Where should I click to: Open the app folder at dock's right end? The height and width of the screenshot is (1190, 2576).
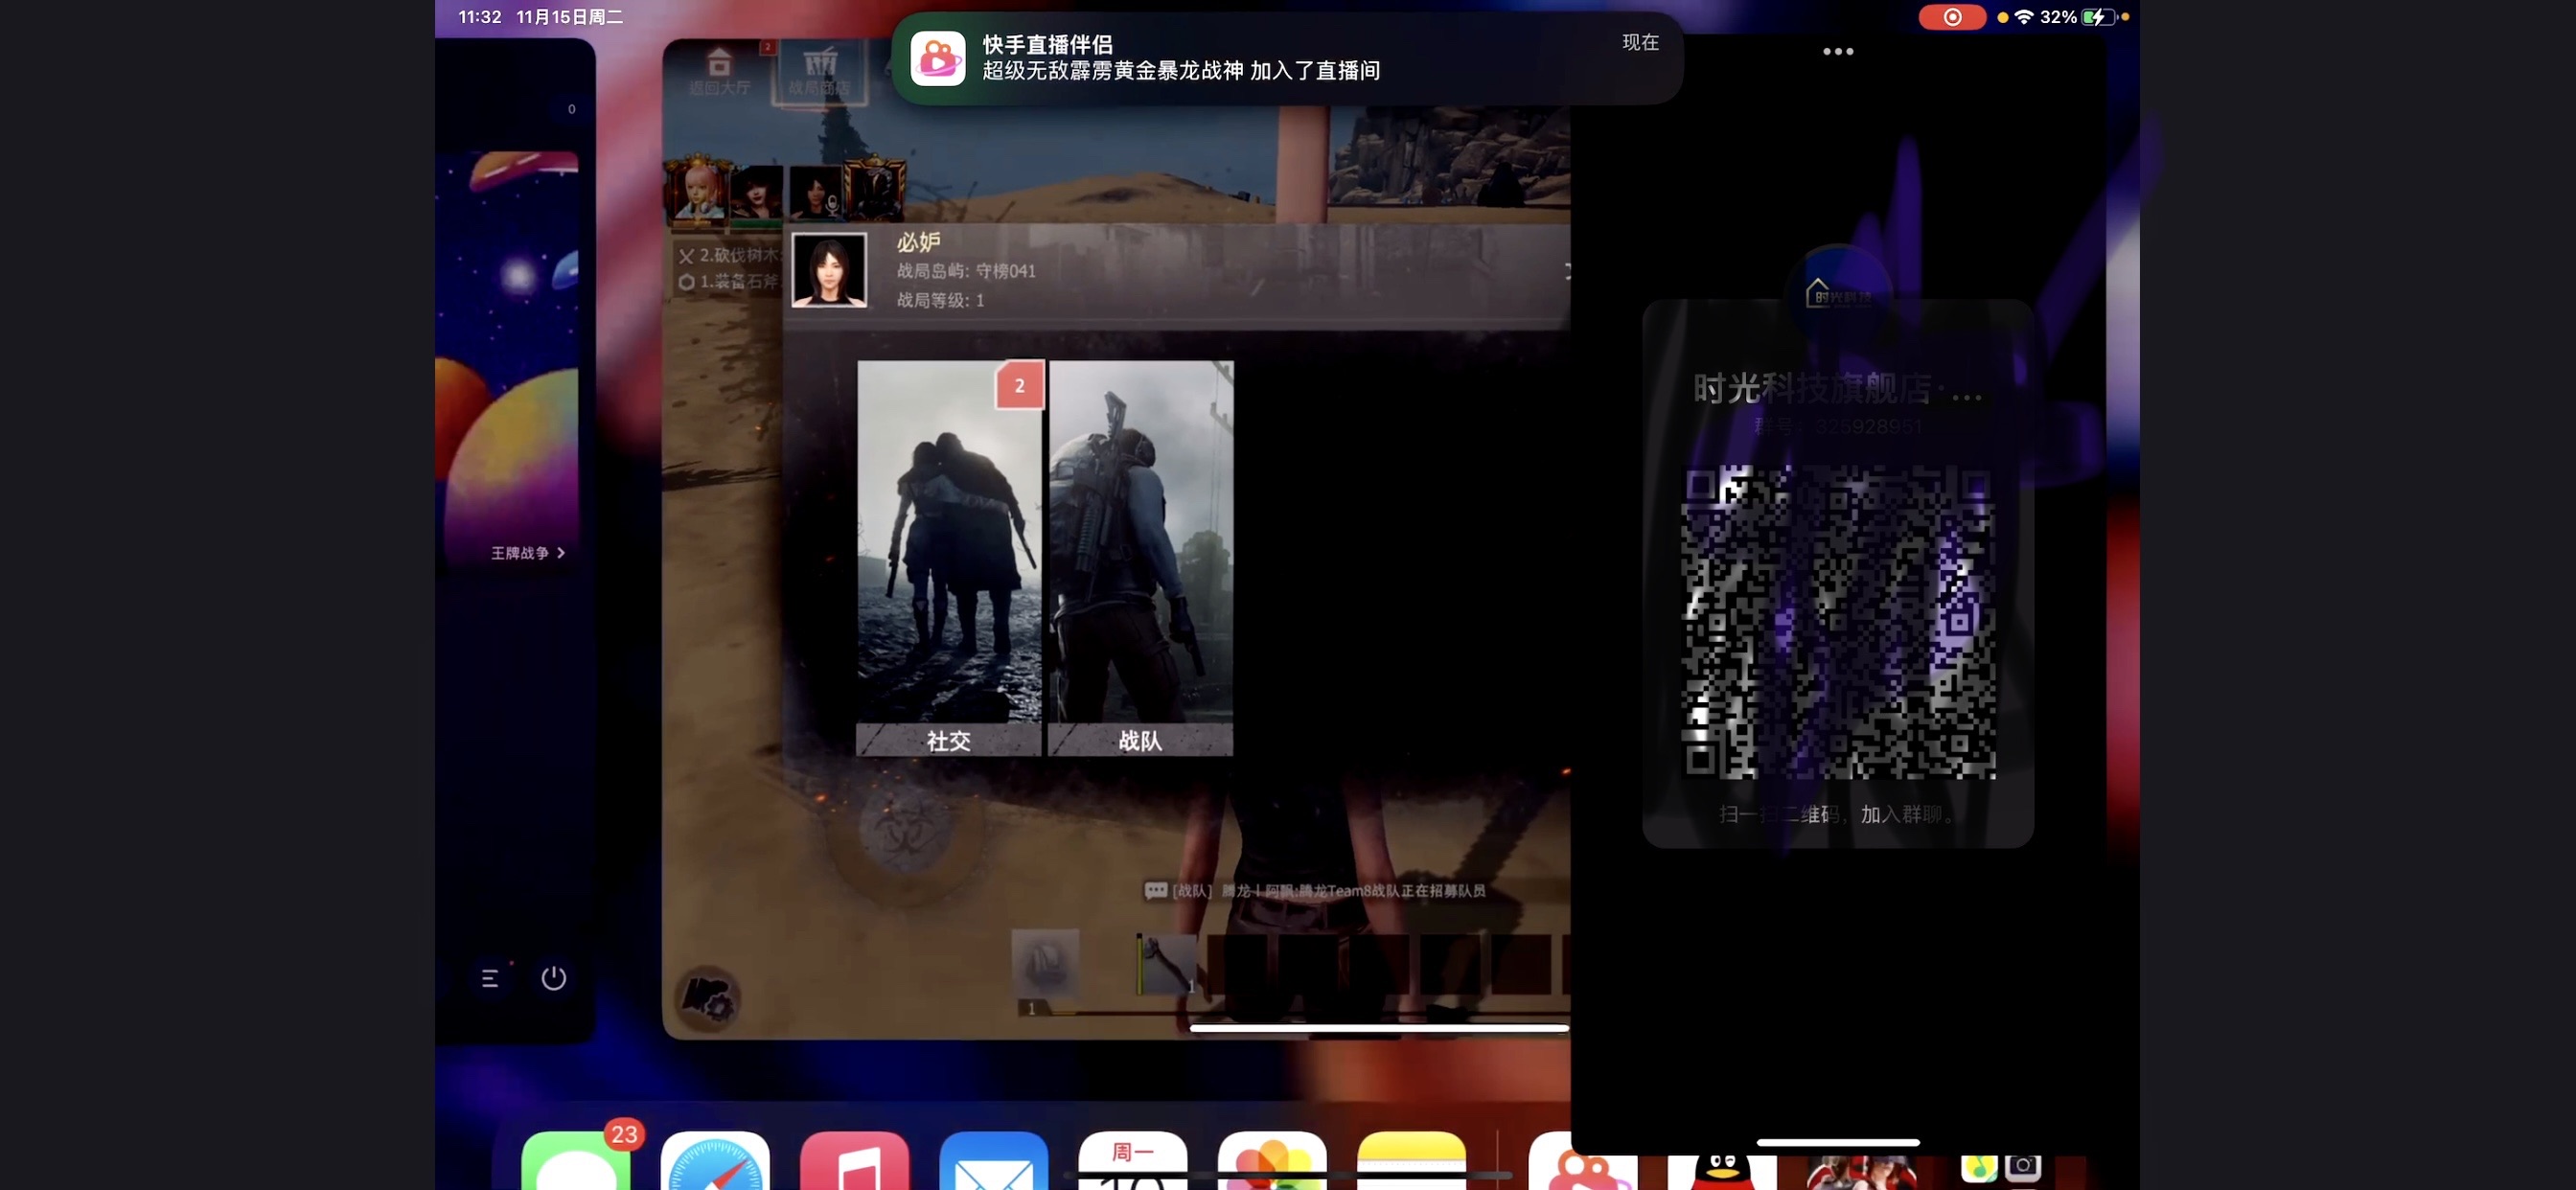[2000, 1170]
